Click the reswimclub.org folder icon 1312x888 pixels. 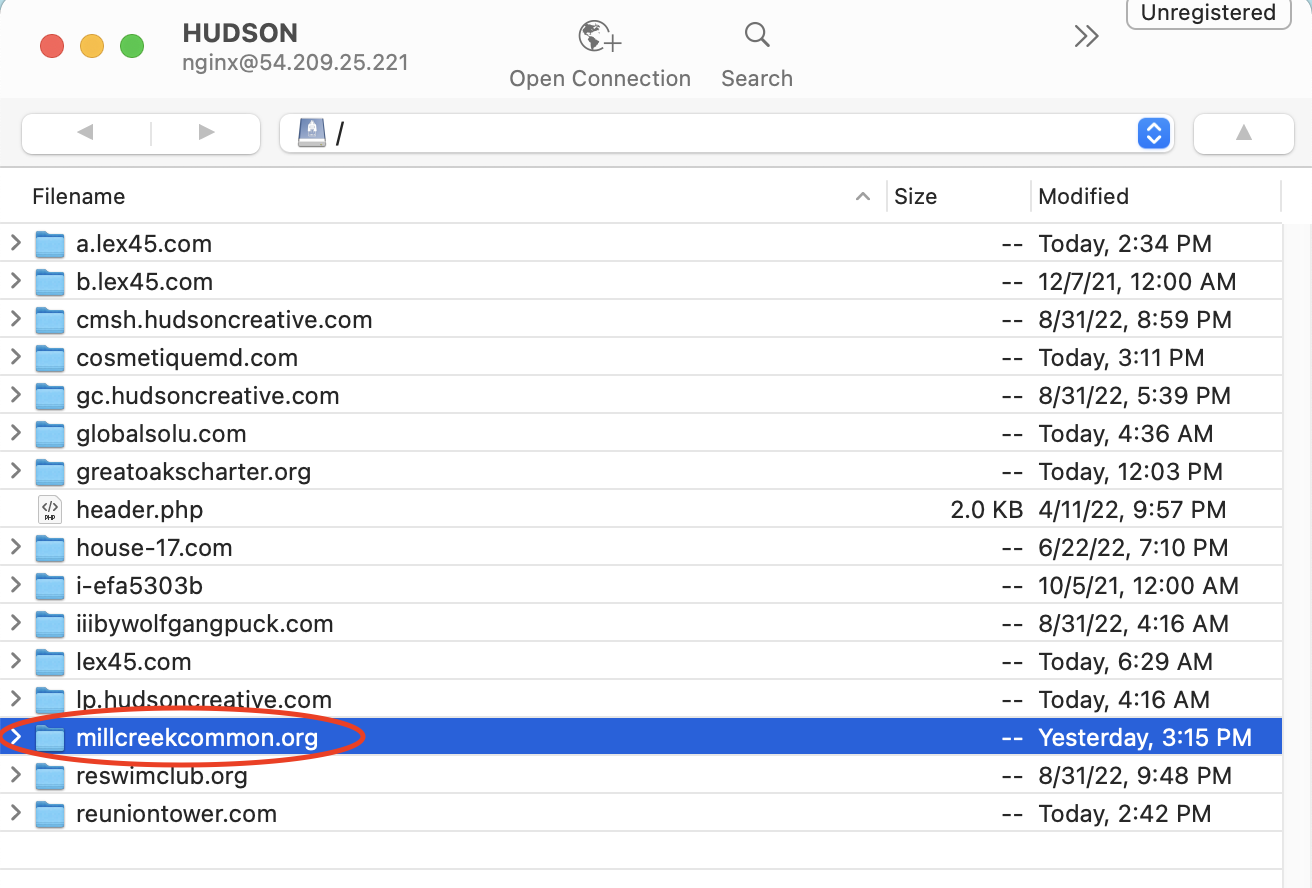pos(50,776)
